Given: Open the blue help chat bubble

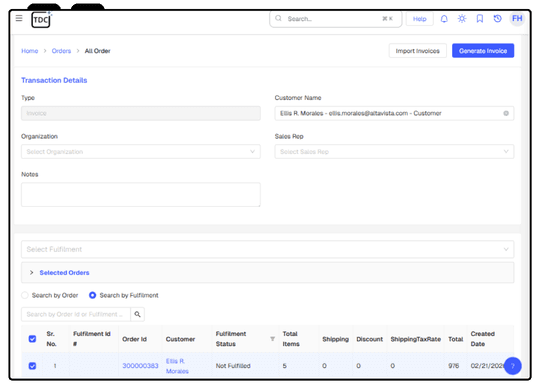Looking at the screenshot, I should pos(512,366).
